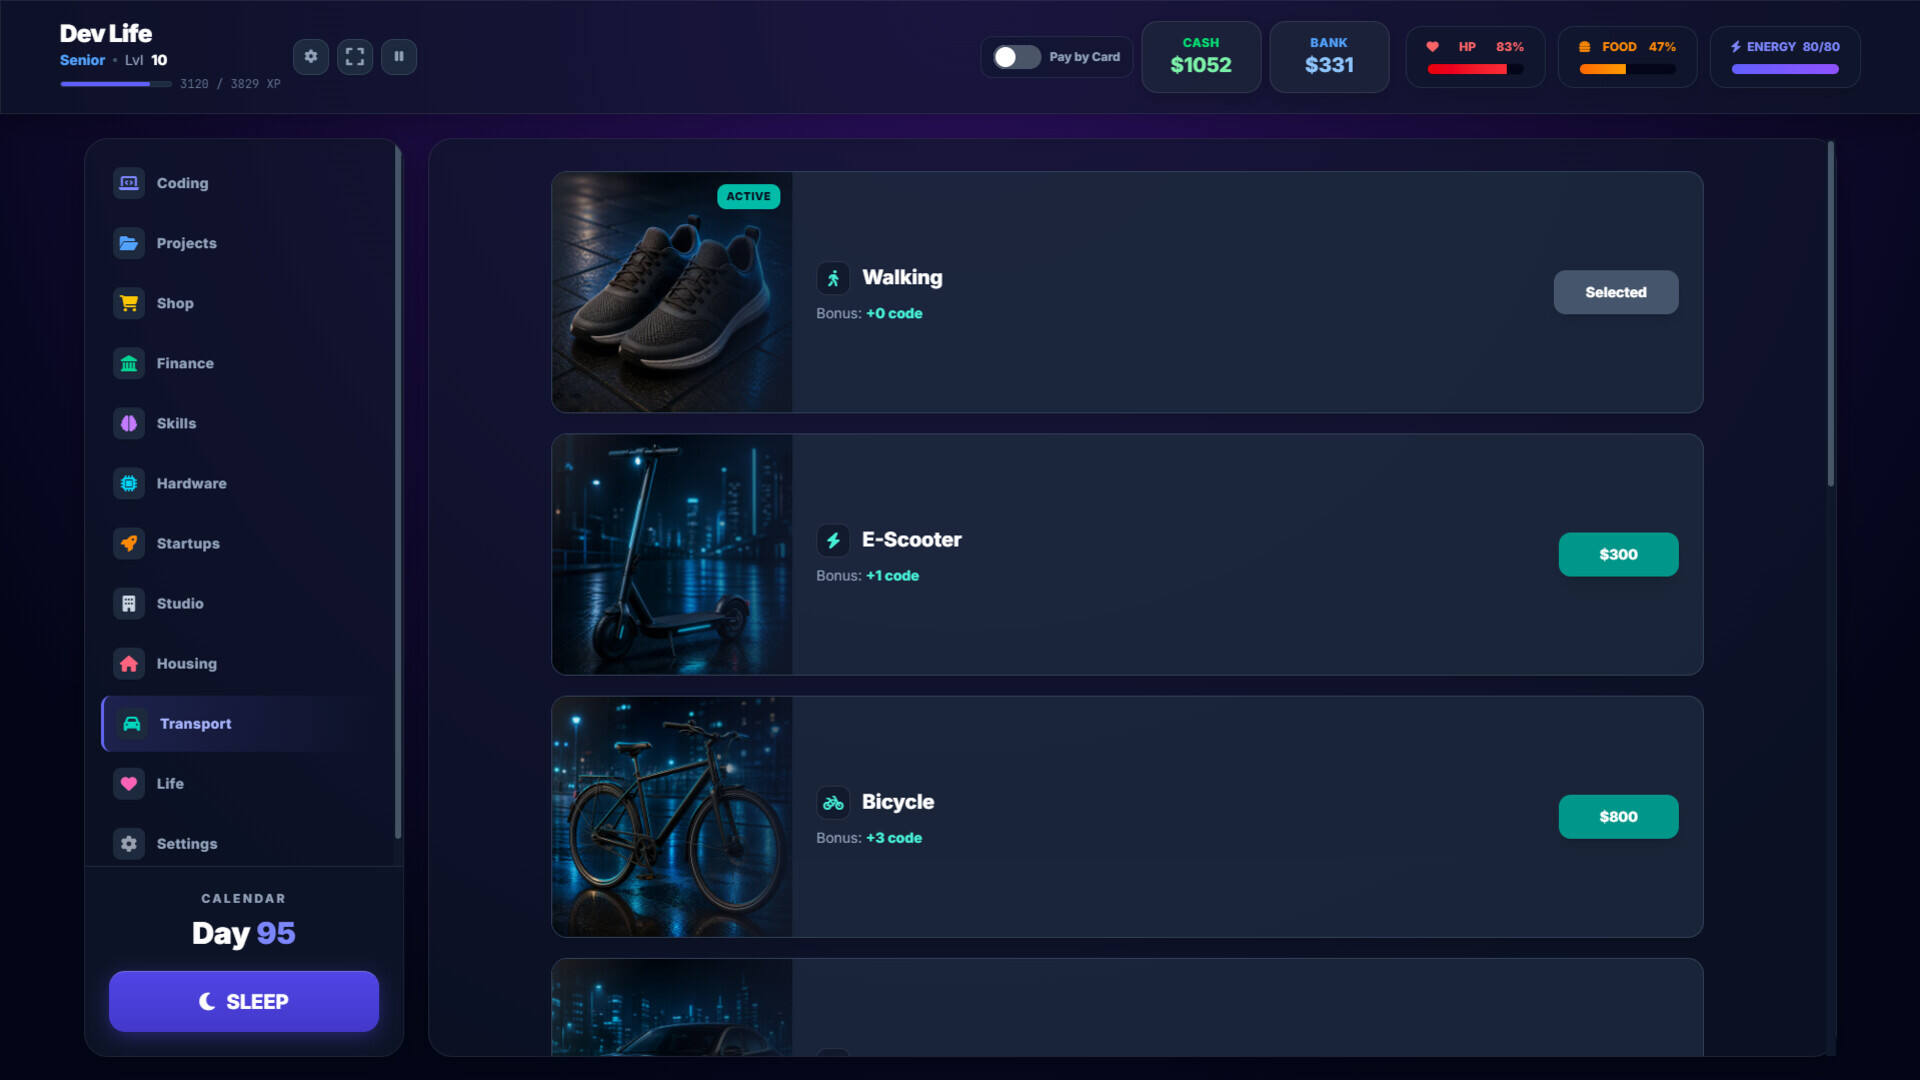Click the Day 95 calendar text

coord(244,933)
